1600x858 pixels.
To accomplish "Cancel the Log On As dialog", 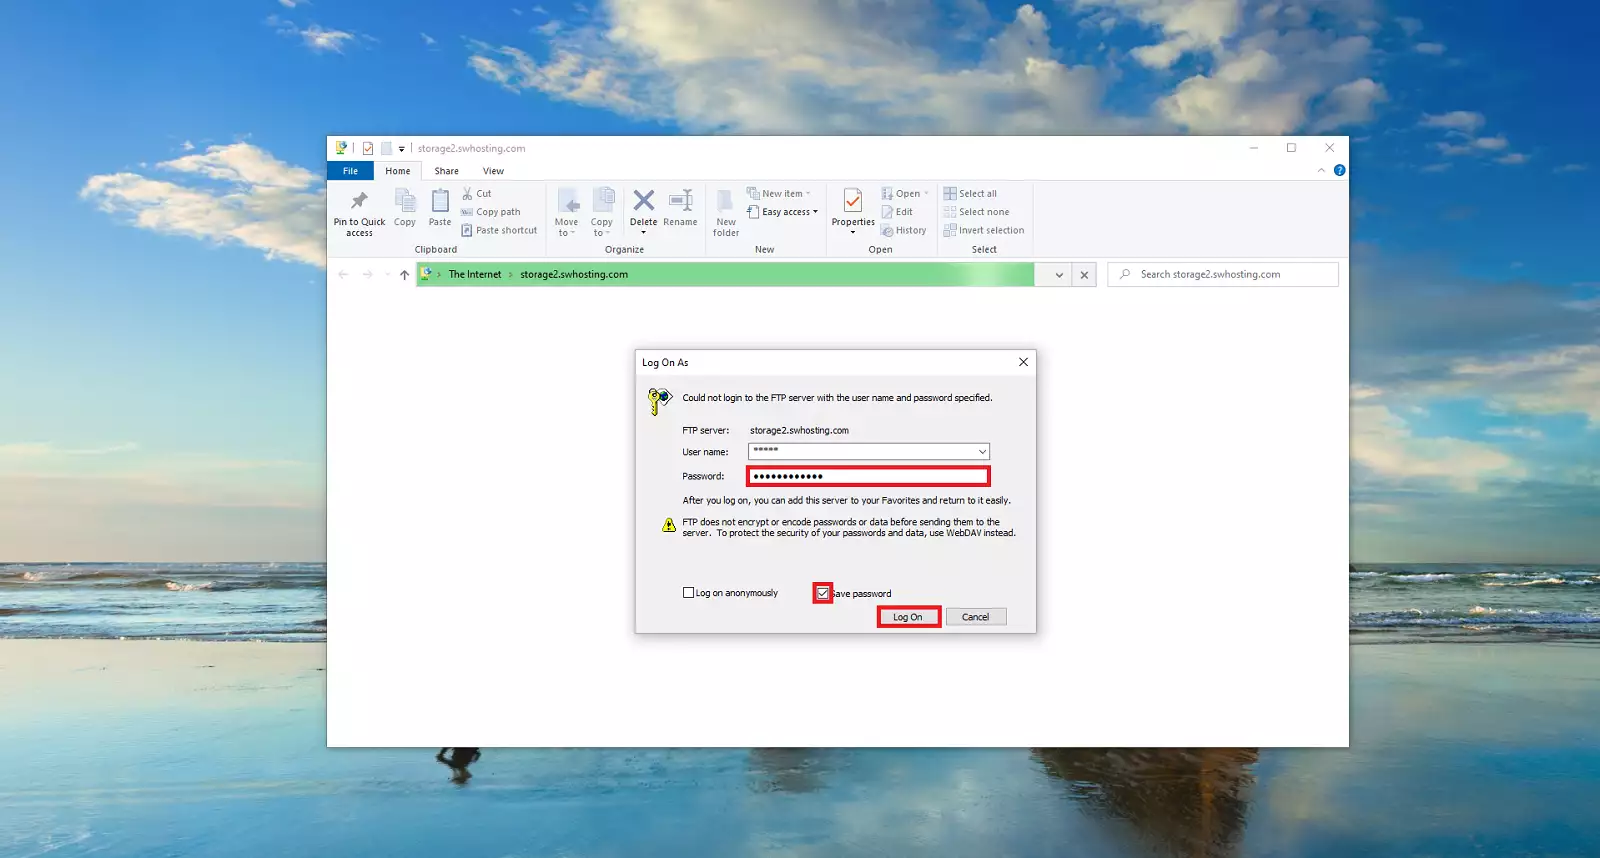I will click(975, 617).
